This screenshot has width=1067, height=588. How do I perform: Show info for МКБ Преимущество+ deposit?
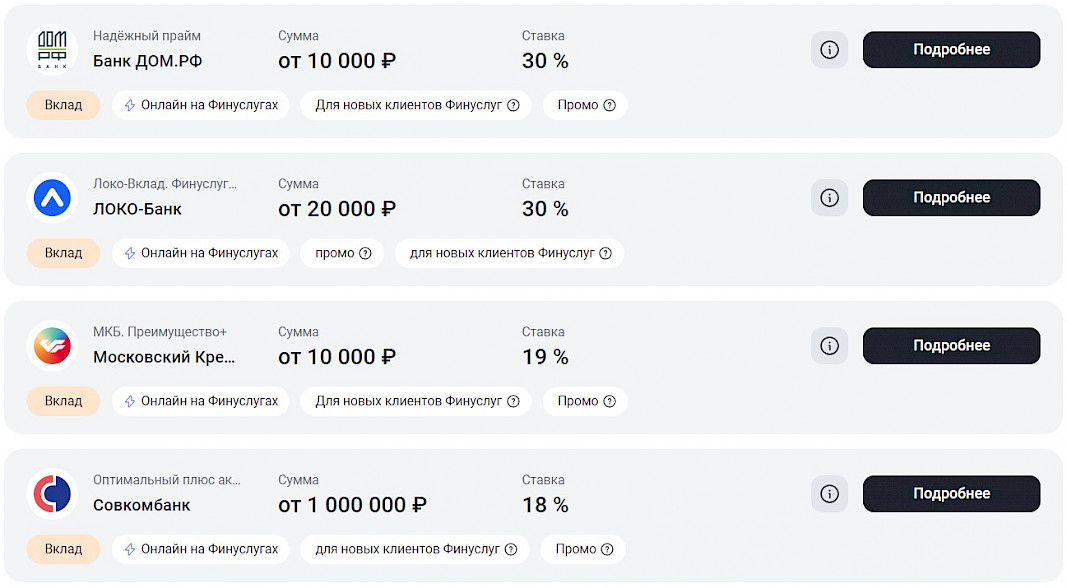[829, 346]
